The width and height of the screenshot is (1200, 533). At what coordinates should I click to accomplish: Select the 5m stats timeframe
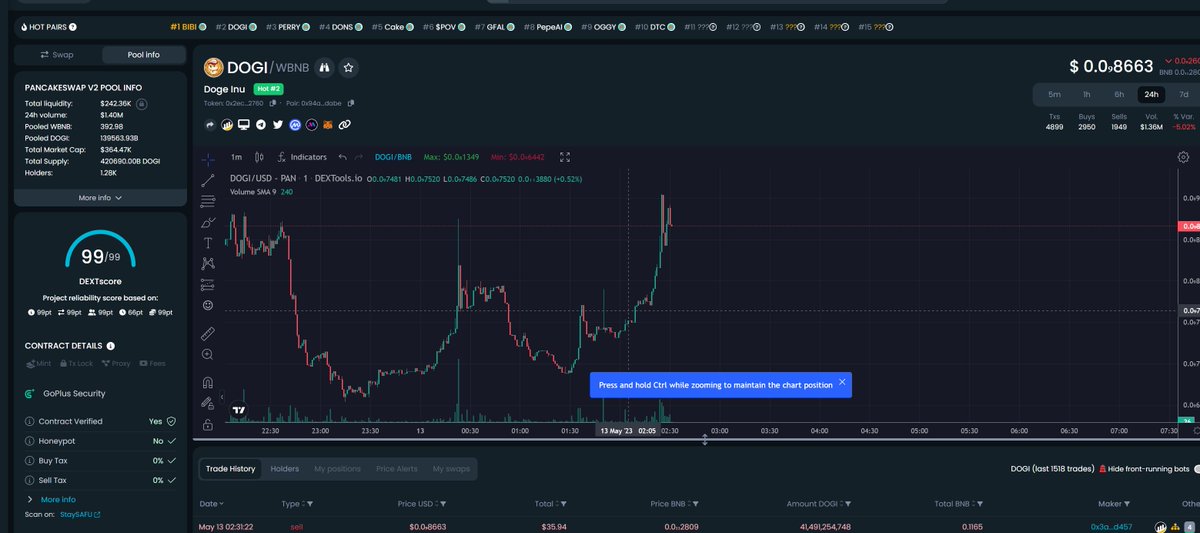click(x=1054, y=94)
